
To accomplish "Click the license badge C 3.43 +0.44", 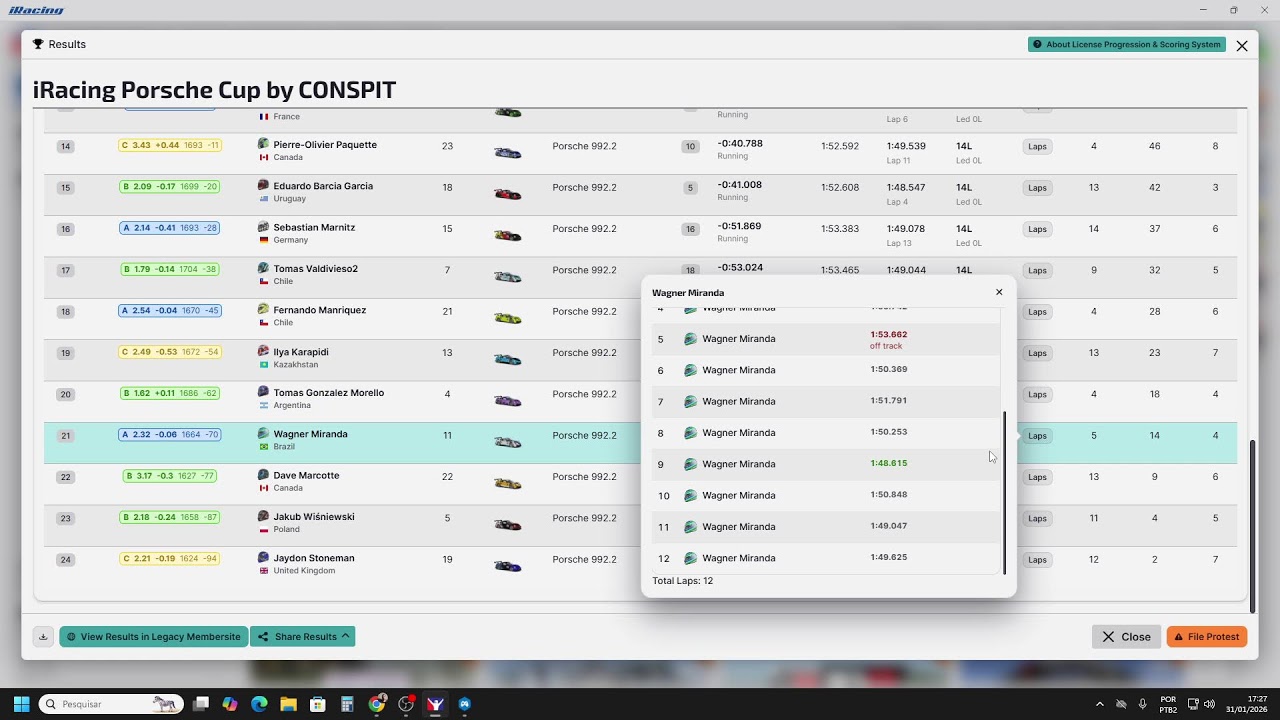I will (x=170, y=145).
